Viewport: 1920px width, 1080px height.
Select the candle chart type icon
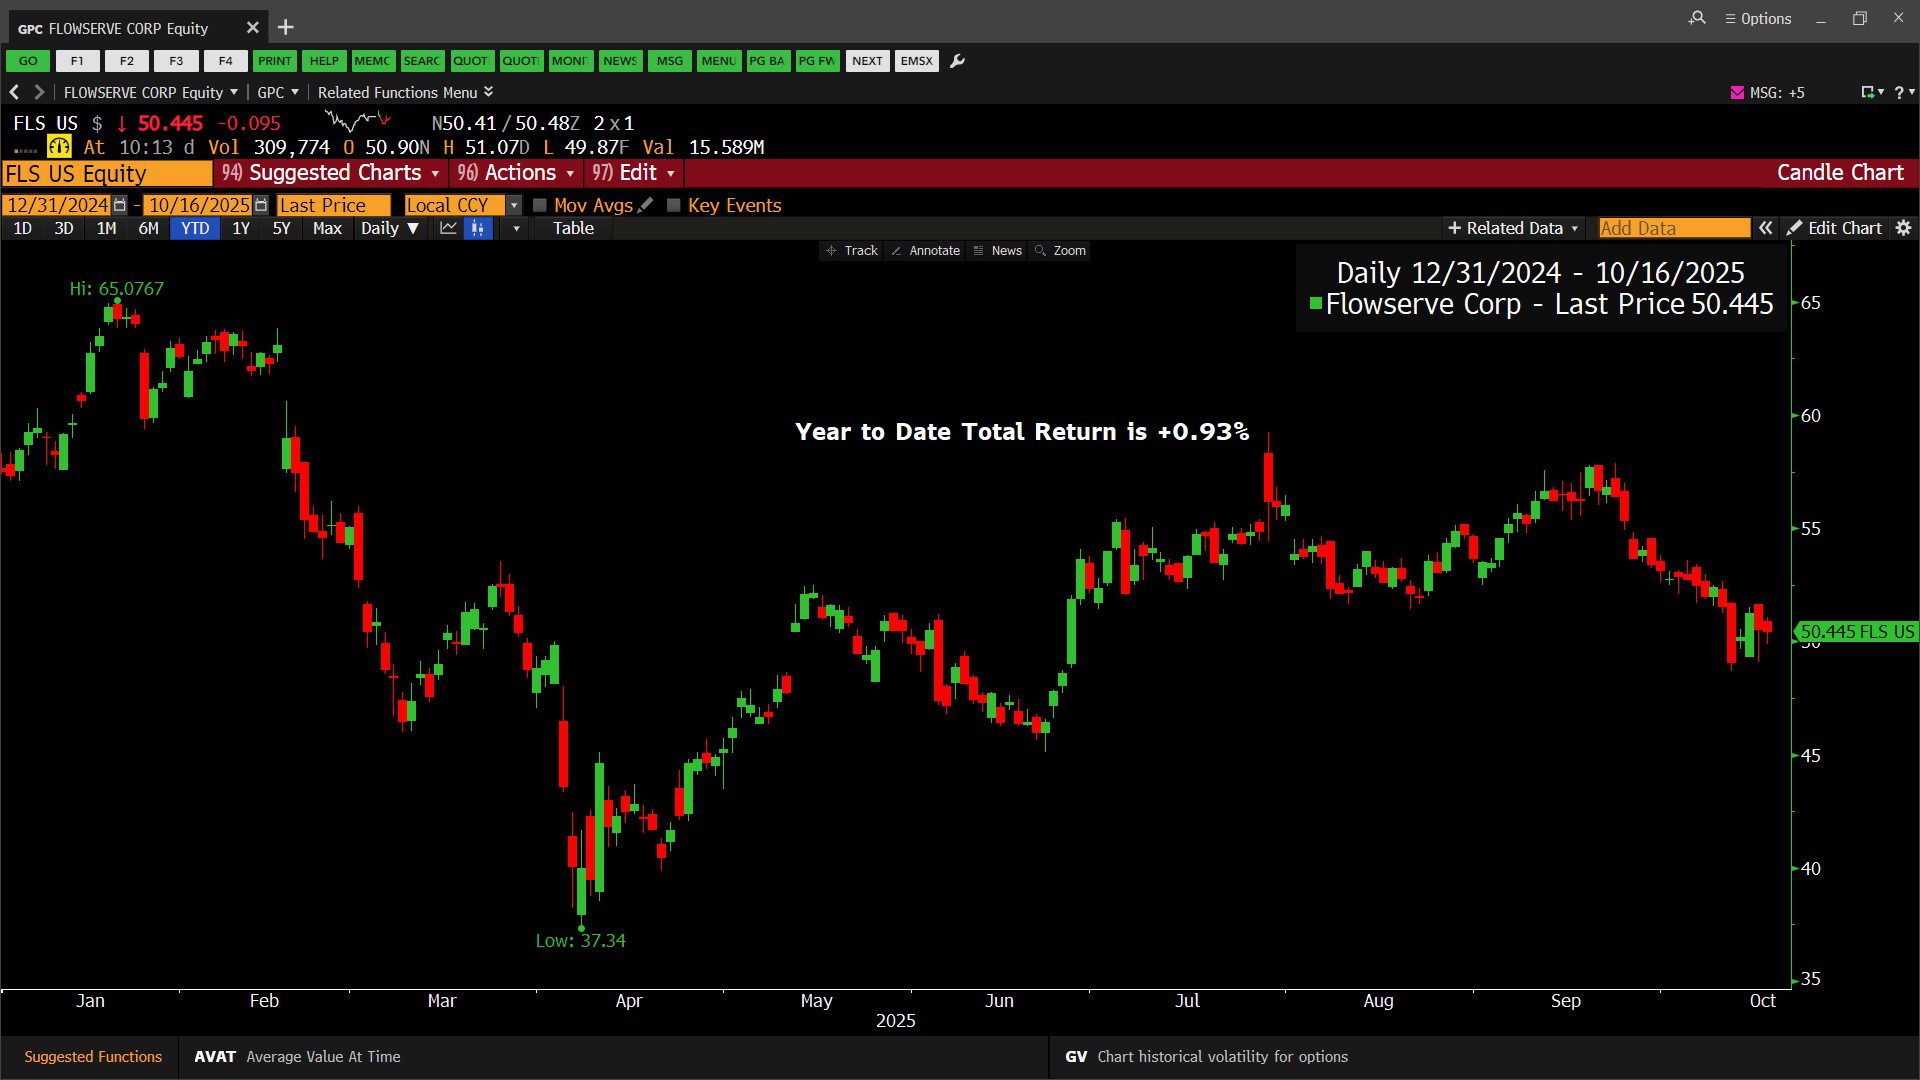(478, 228)
